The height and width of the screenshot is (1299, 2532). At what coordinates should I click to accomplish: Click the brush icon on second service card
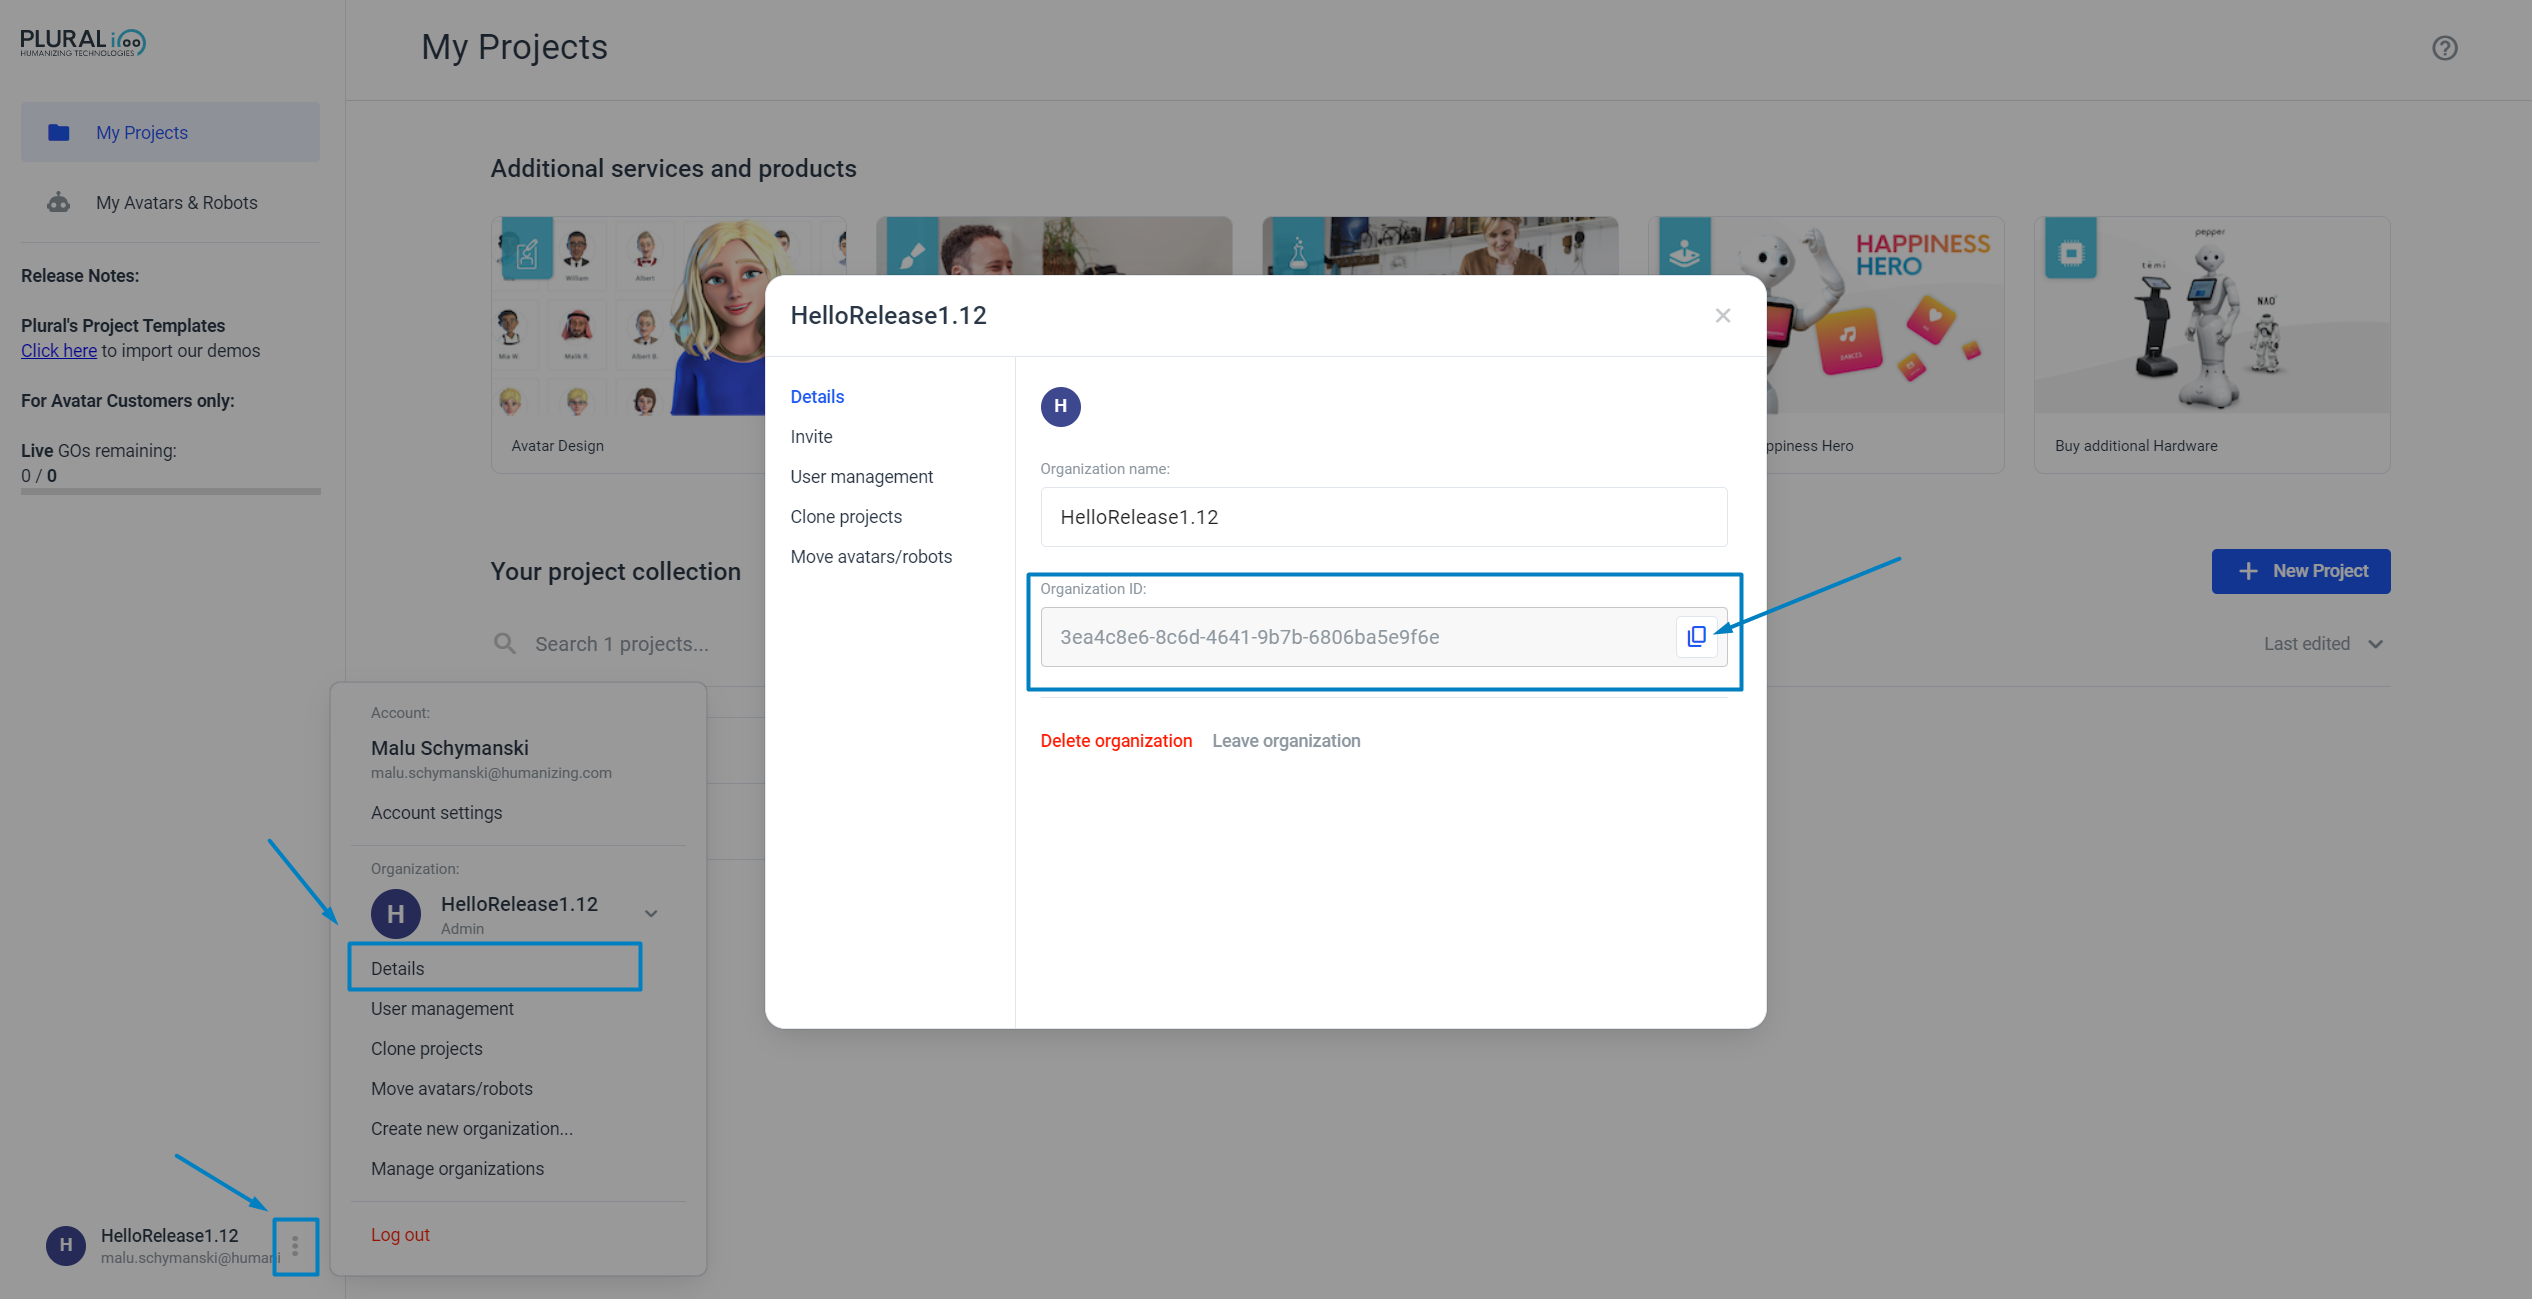[x=913, y=248]
